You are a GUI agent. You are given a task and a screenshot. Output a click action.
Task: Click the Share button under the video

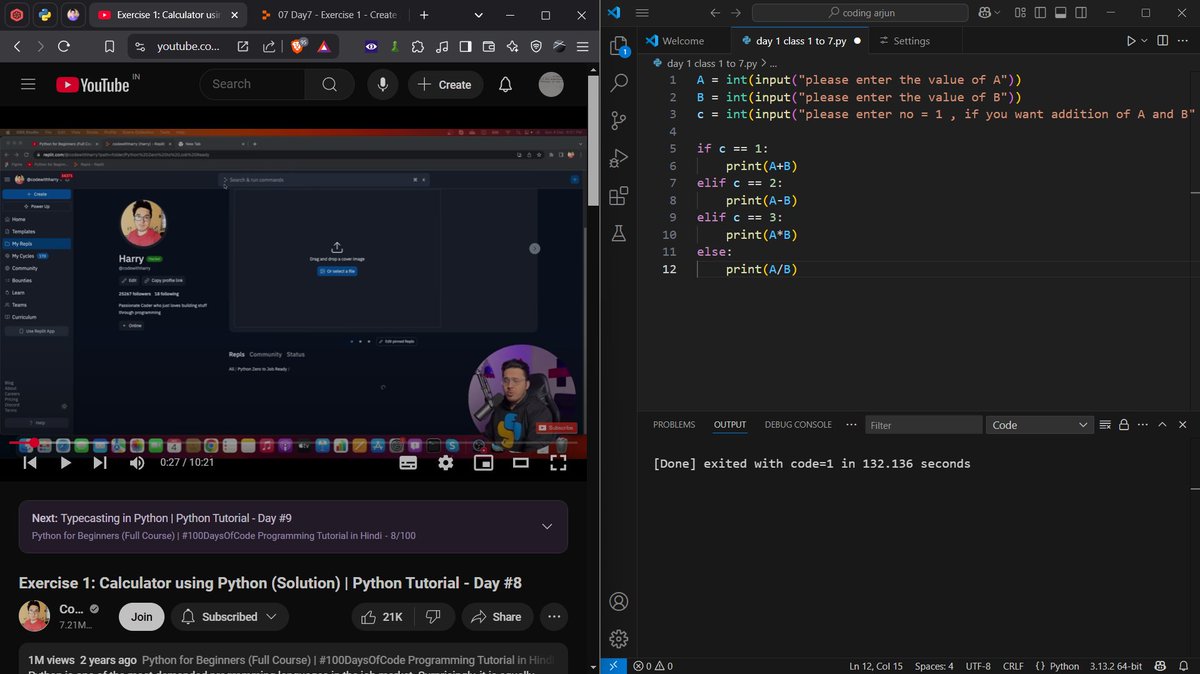coord(497,617)
